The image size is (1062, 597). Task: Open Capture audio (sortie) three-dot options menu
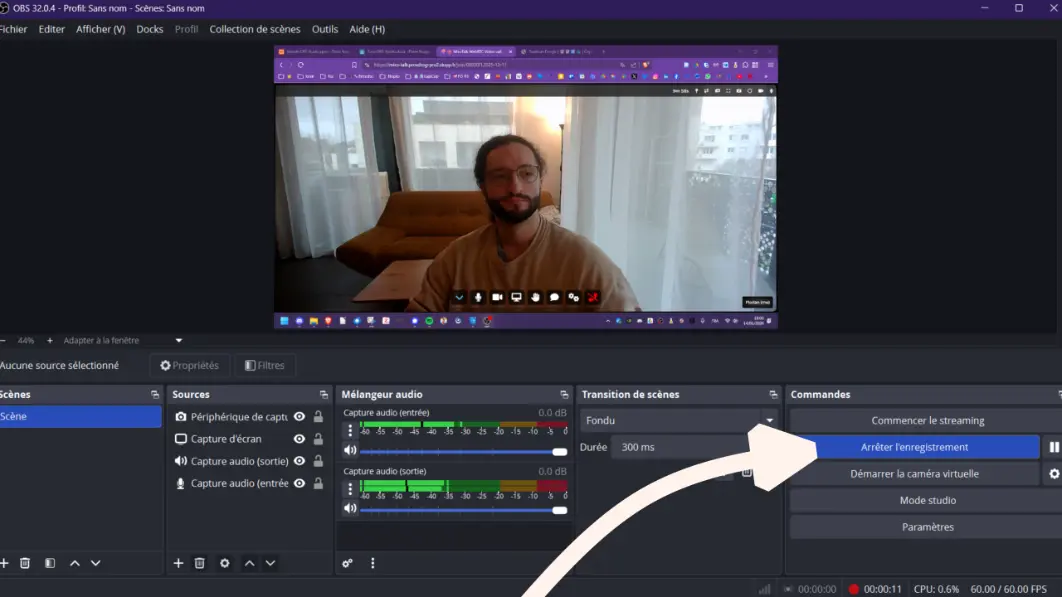click(x=350, y=489)
